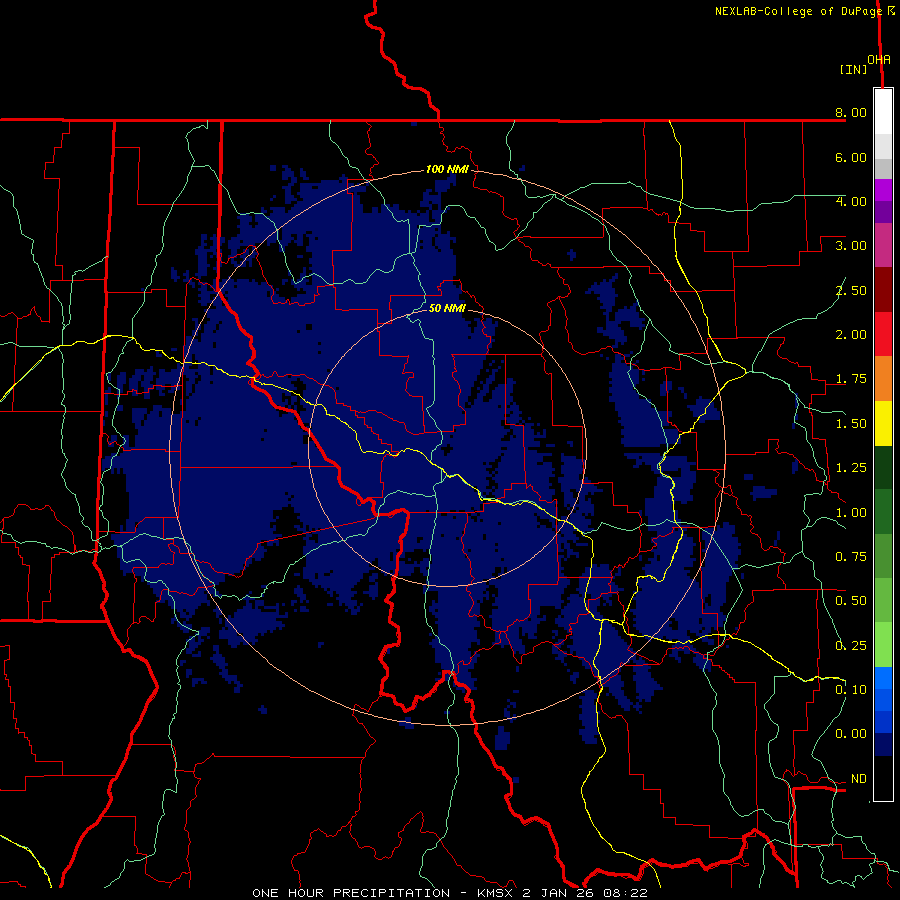Click the [IN] units label
Screen dimensions: 900x900
pos(854,69)
